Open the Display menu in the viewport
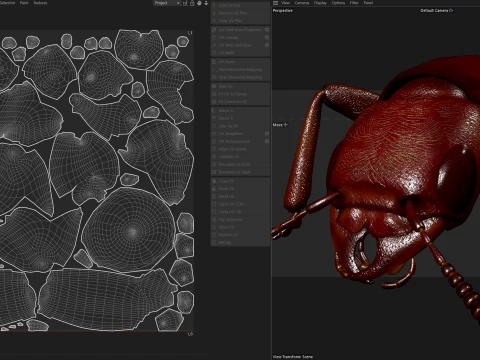 point(320,3)
